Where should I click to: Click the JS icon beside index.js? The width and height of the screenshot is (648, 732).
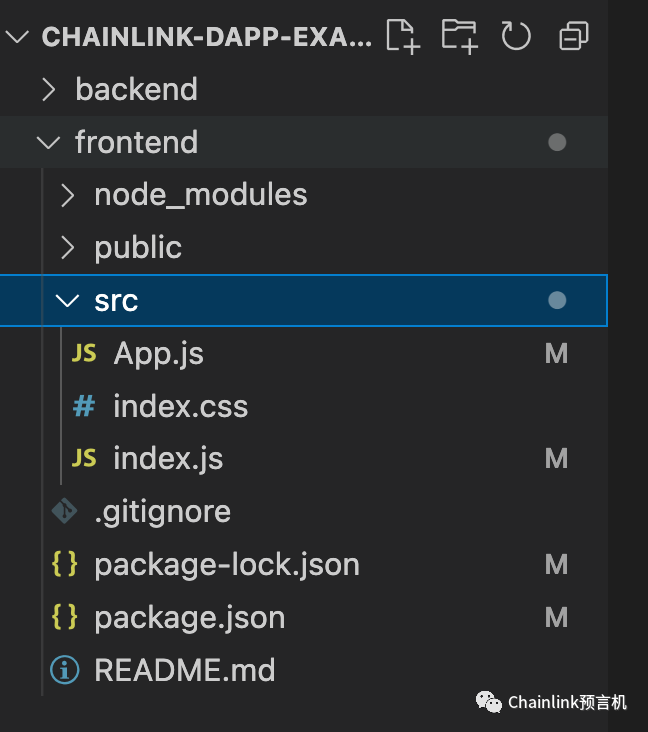coord(85,458)
